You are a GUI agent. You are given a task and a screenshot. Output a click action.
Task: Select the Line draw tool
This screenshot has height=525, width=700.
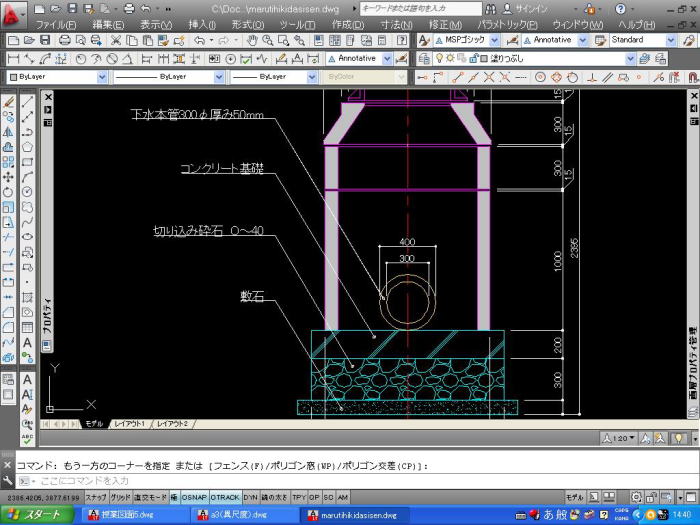point(27,102)
